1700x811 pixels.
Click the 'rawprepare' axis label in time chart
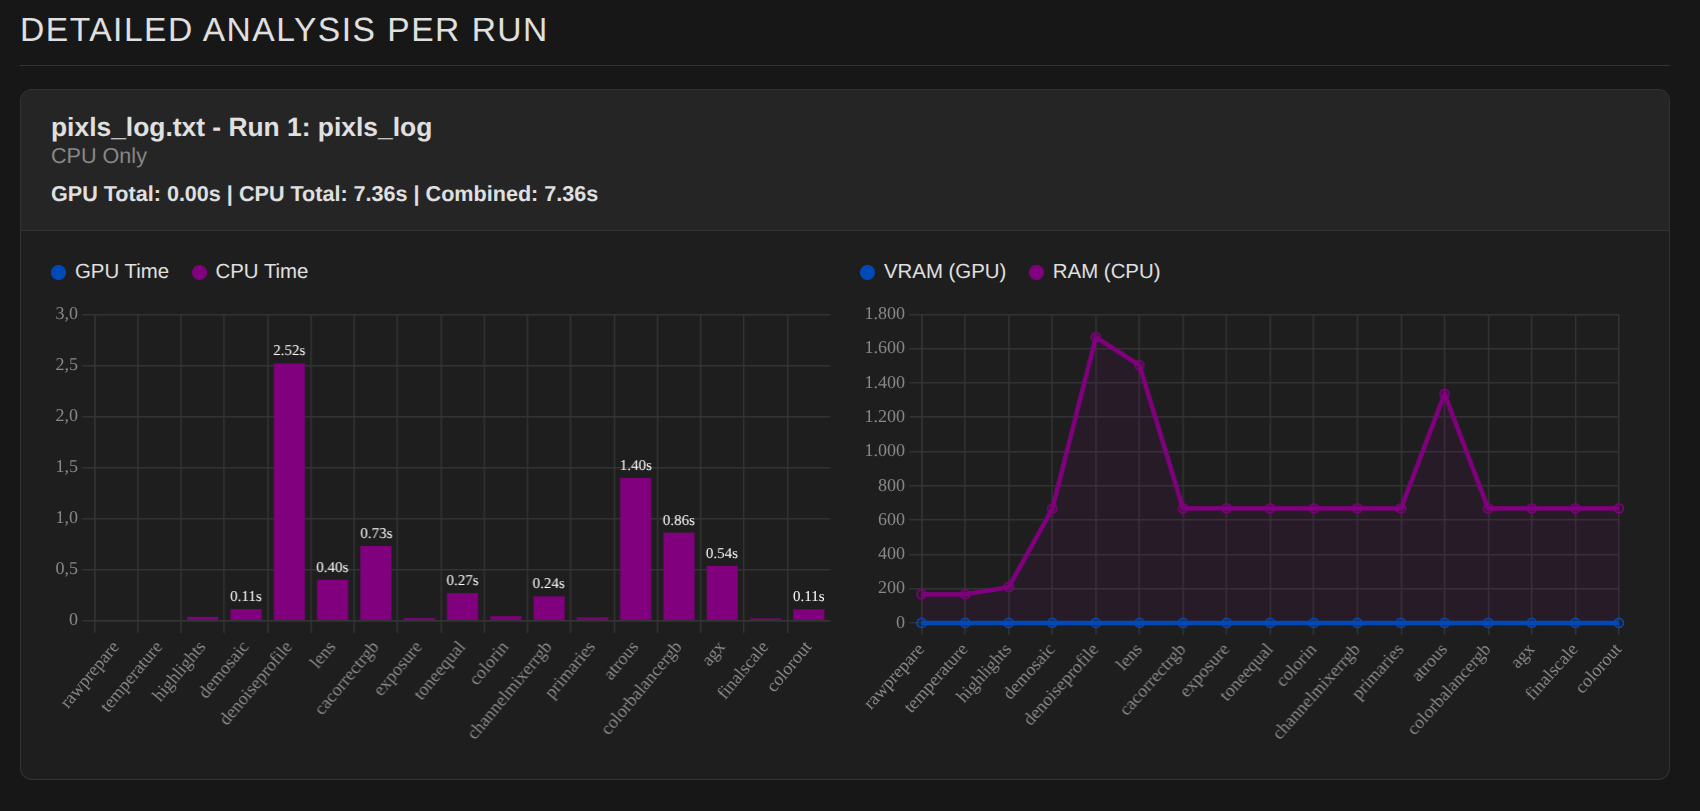pyautogui.click(x=90, y=675)
